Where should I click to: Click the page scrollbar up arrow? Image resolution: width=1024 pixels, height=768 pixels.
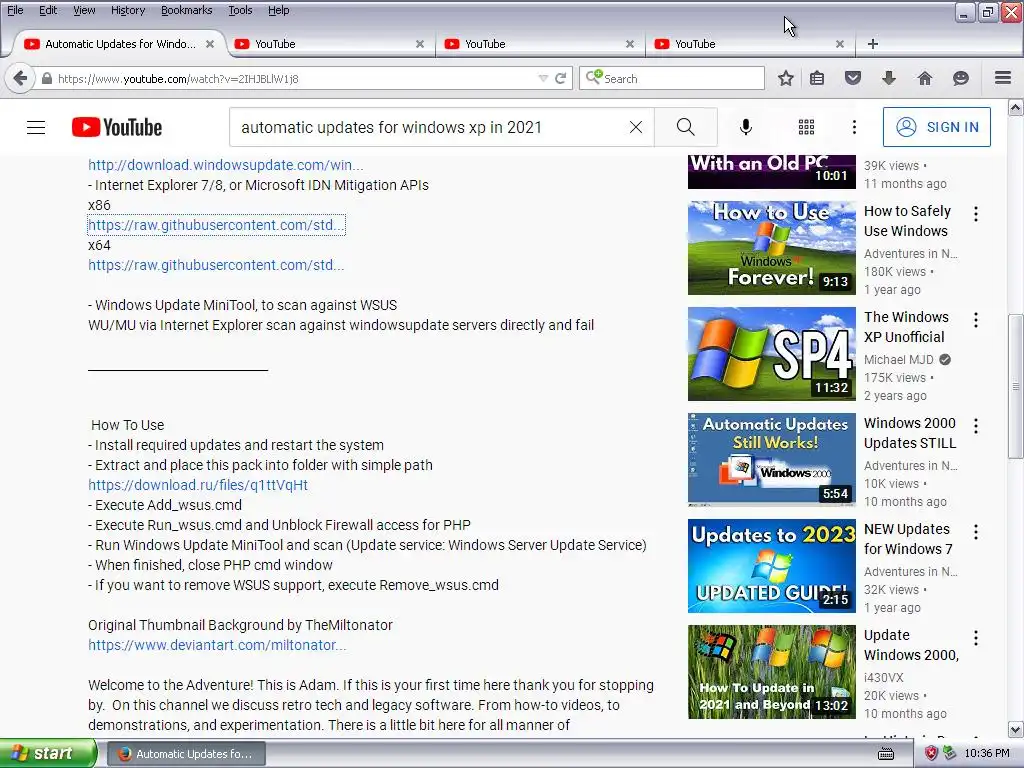1016,106
